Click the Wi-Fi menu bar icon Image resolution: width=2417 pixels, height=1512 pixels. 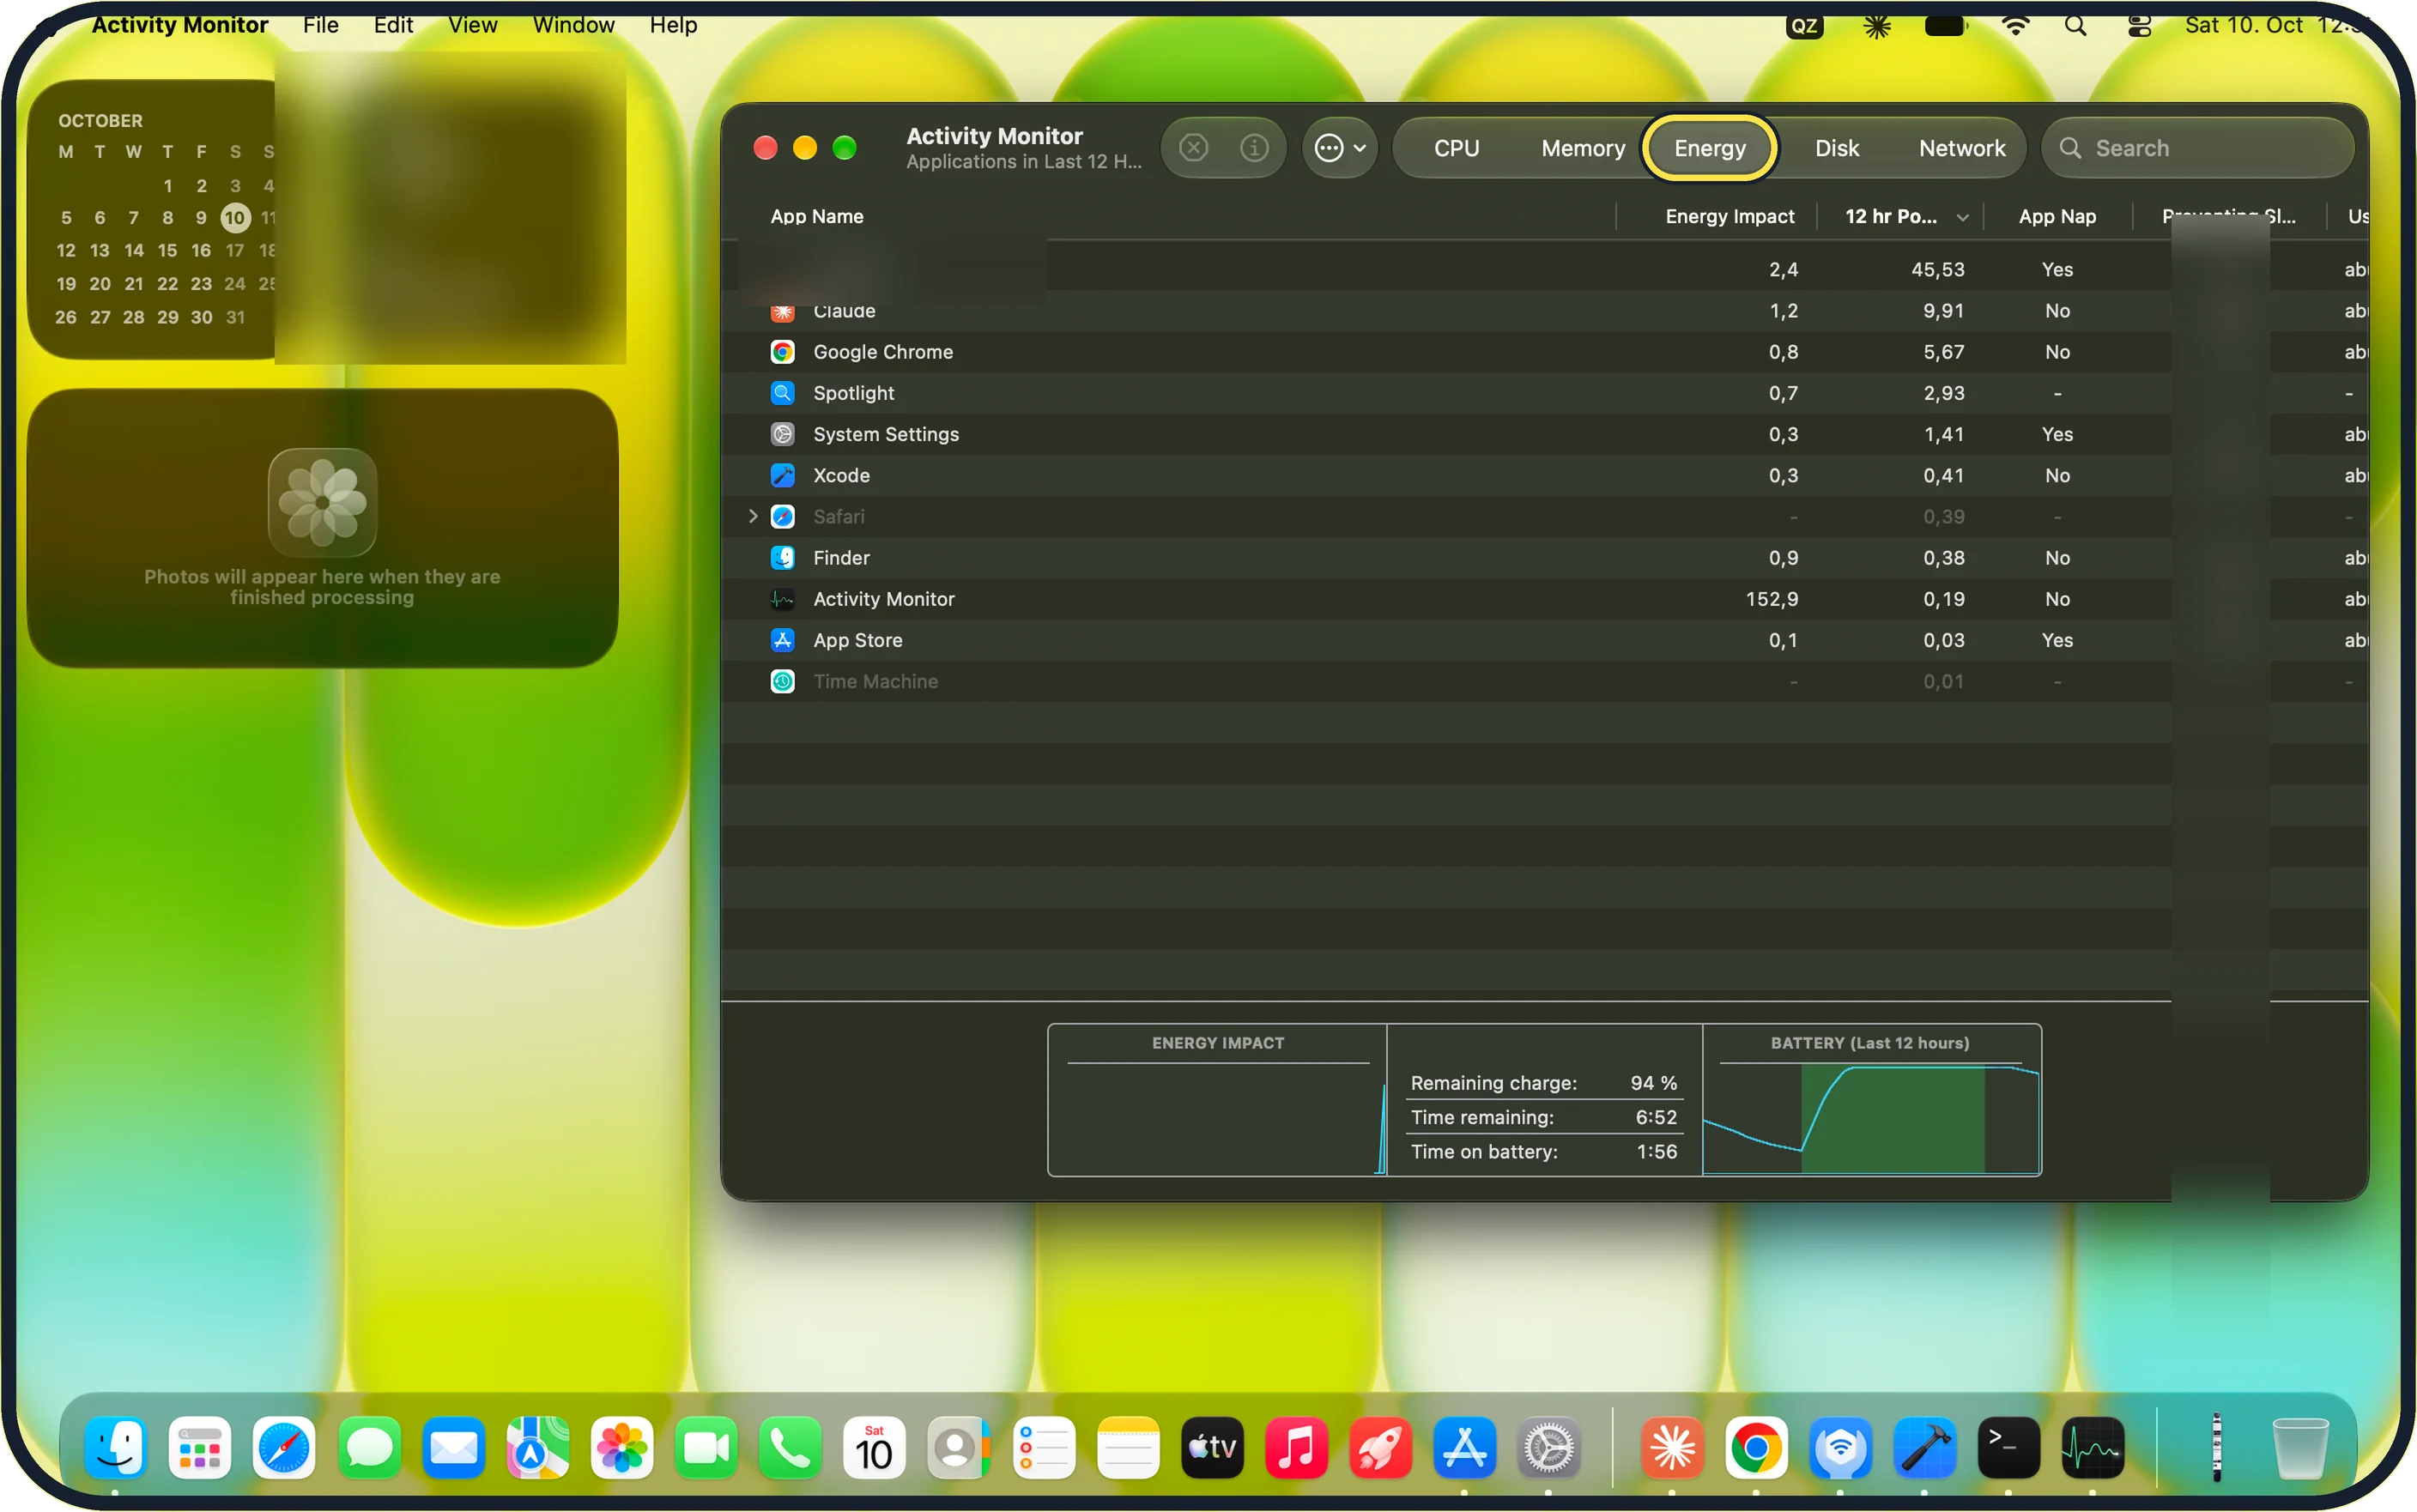[2016, 26]
